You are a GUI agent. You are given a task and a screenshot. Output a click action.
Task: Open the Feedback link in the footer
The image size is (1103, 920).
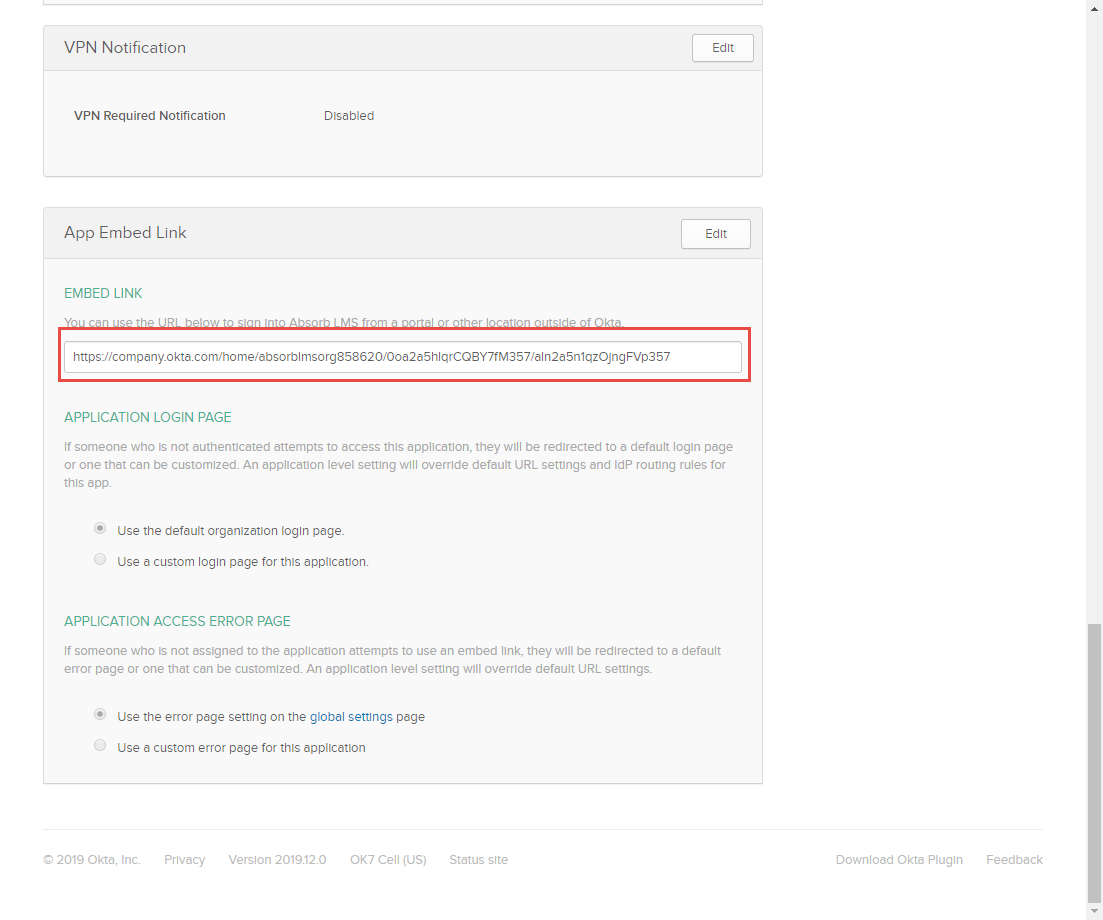1014,860
